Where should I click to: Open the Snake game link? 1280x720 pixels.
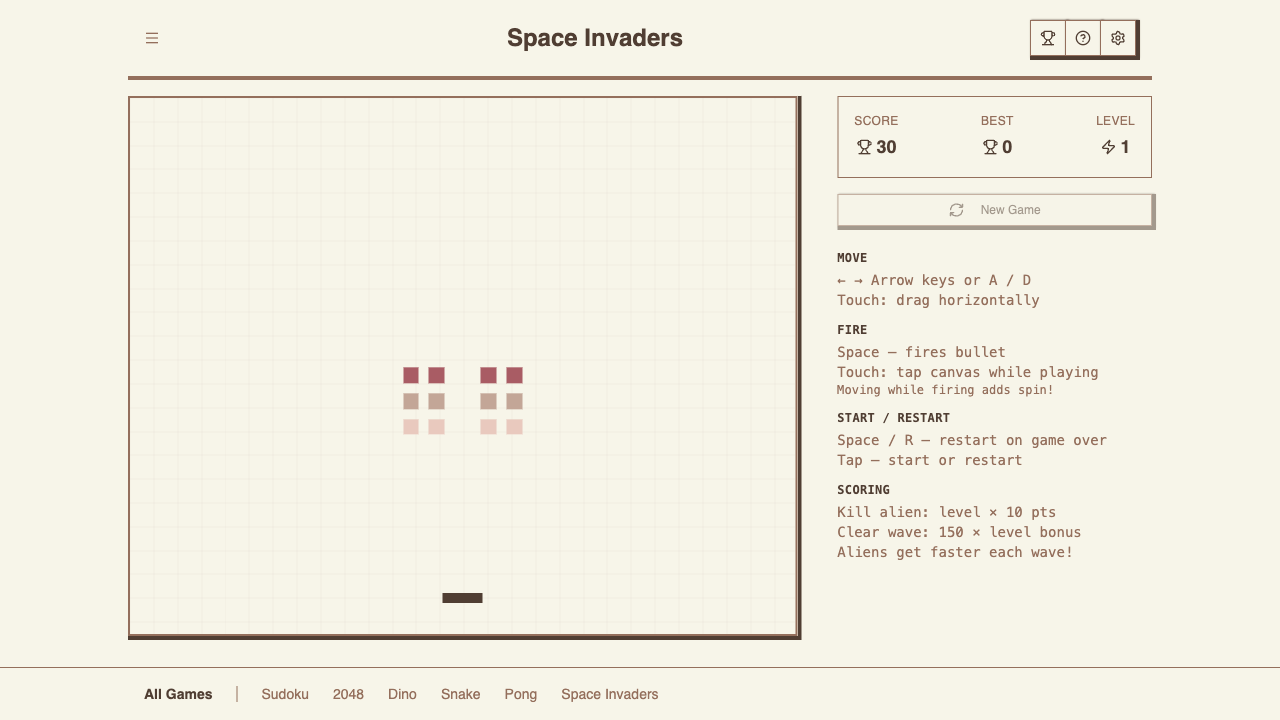click(x=461, y=694)
